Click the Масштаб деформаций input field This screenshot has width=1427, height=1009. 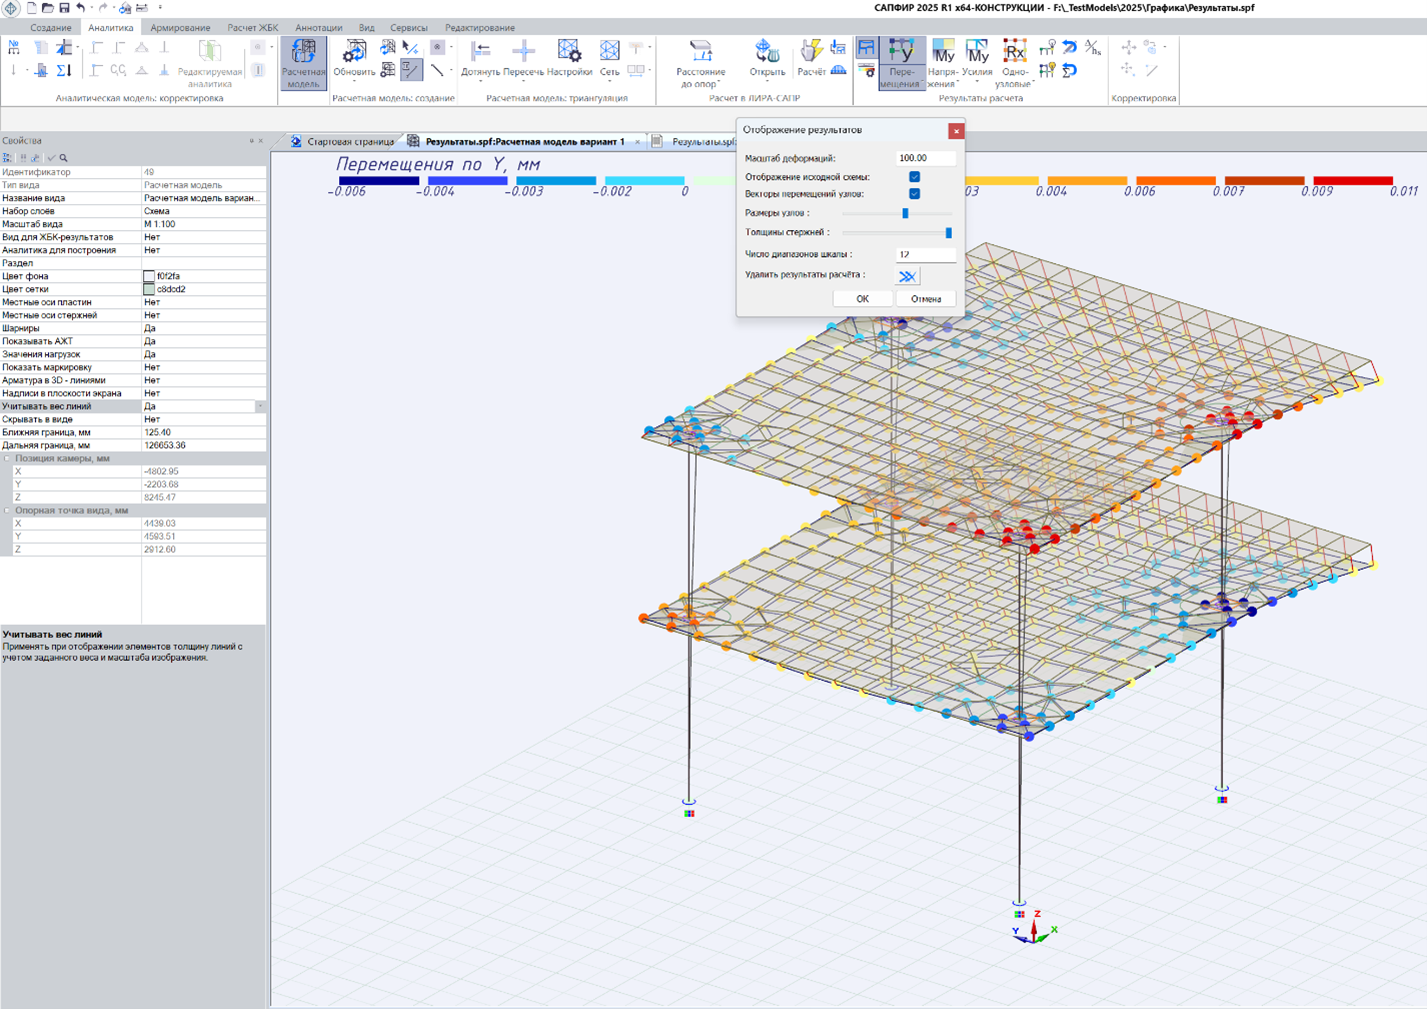coord(925,158)
